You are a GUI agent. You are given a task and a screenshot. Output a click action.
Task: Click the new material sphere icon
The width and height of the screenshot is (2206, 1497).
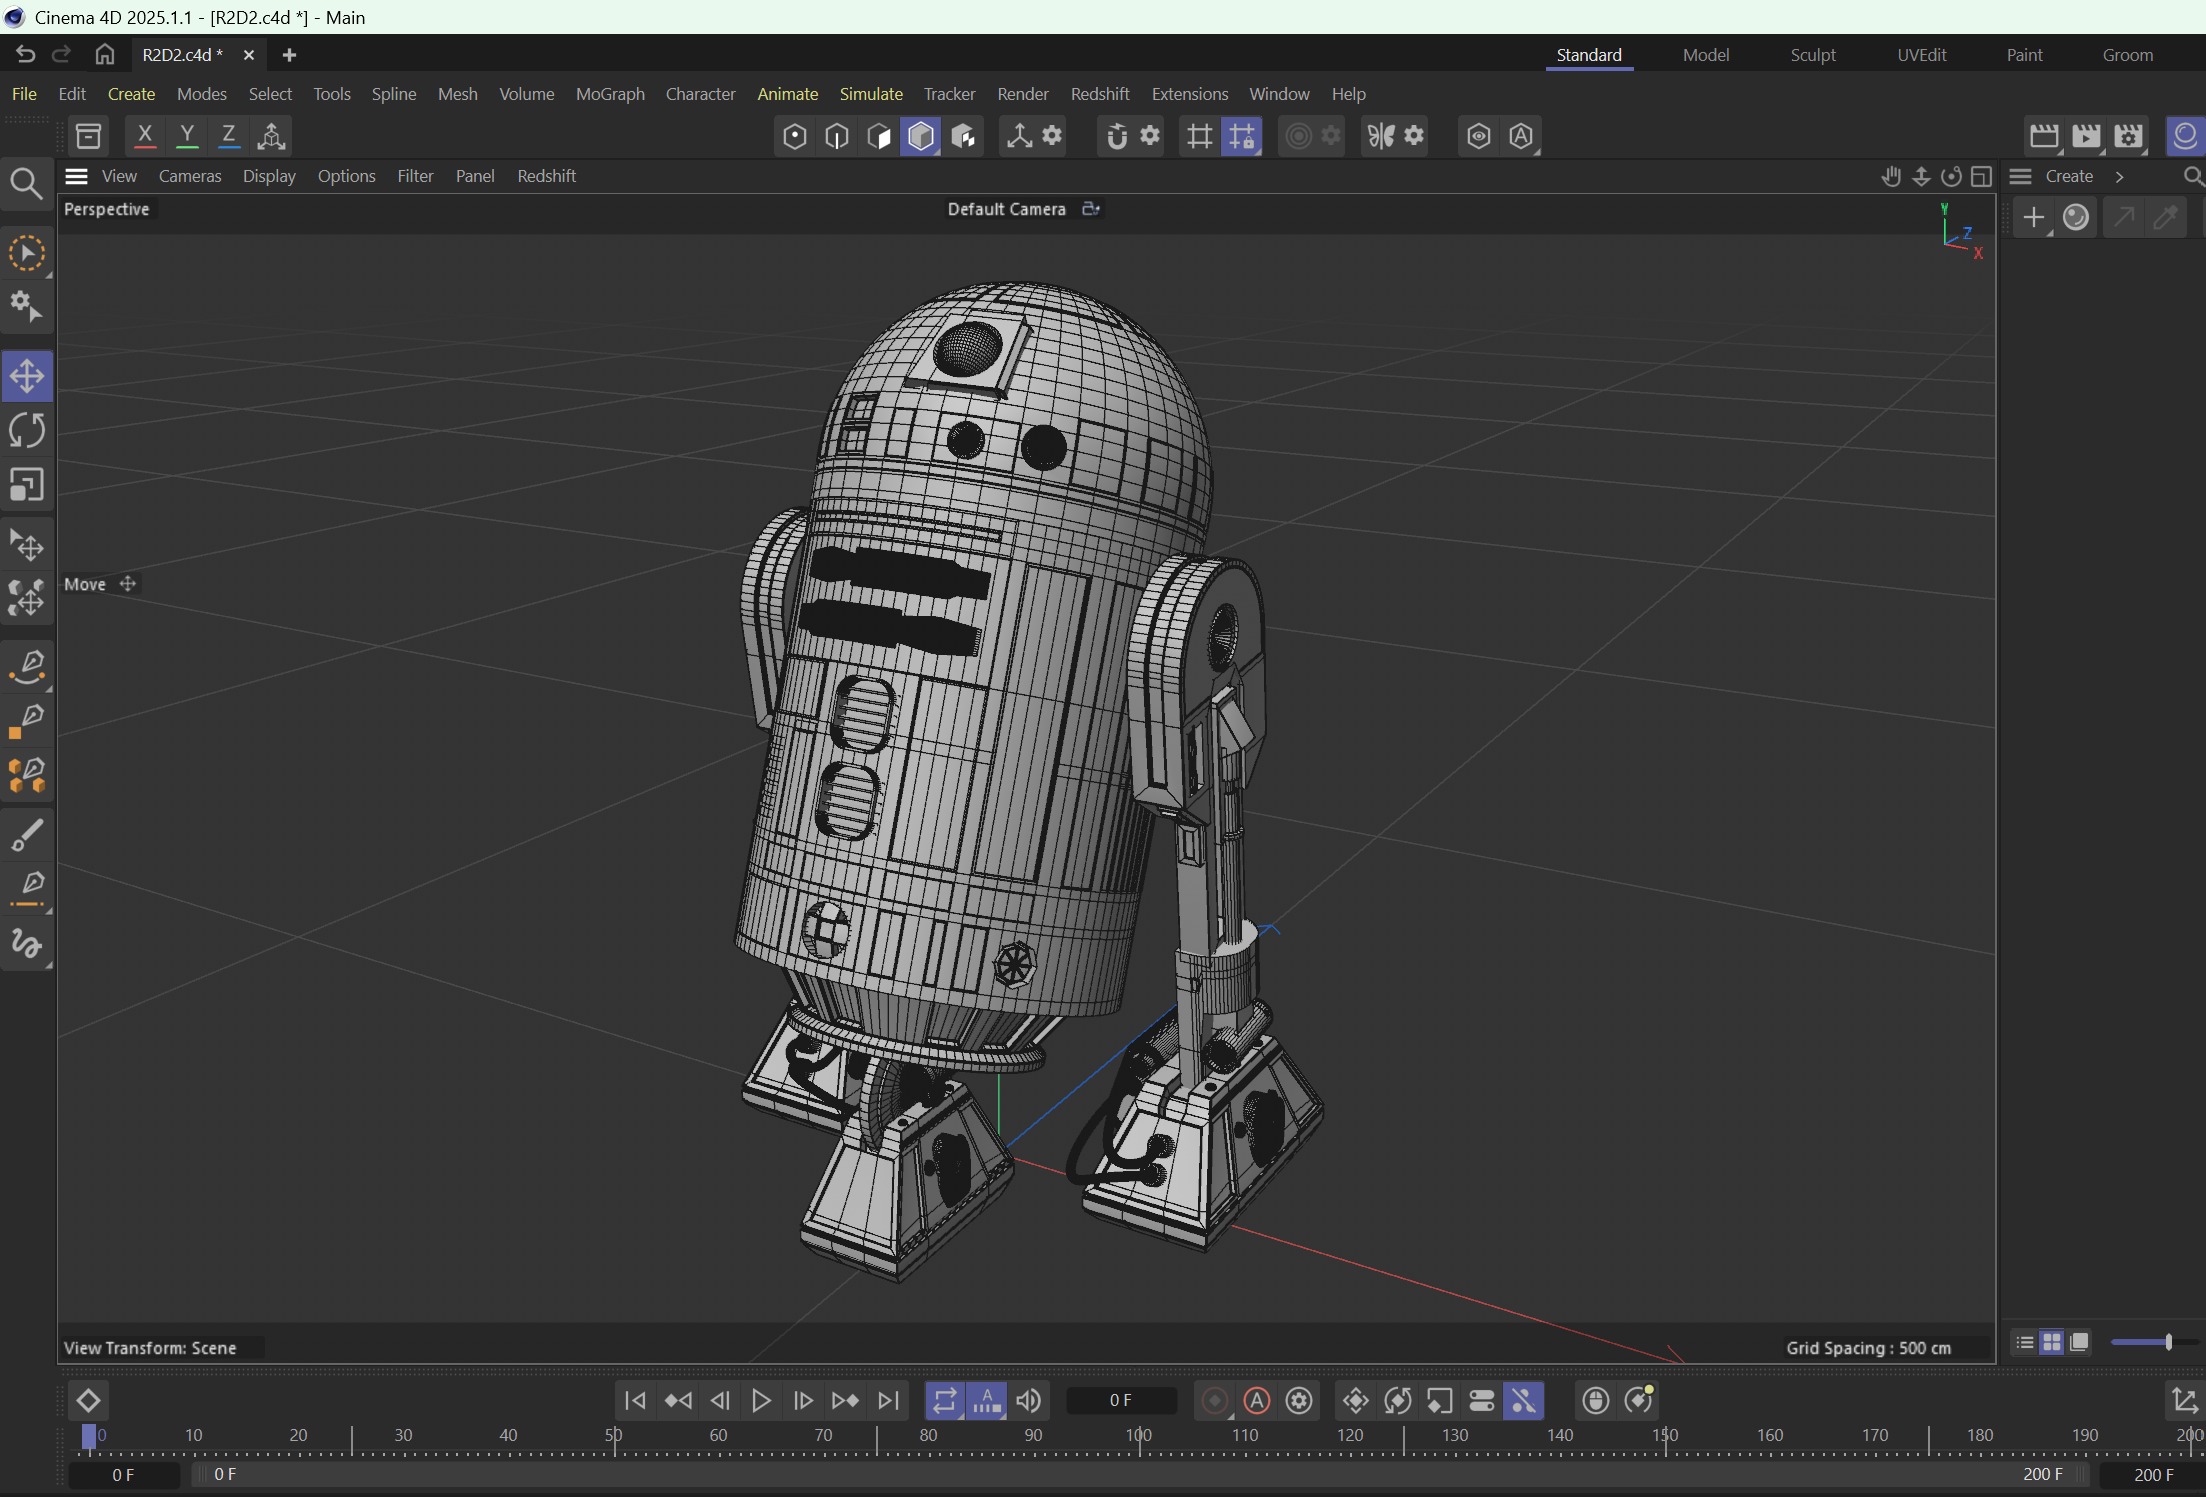(2076, 217)
